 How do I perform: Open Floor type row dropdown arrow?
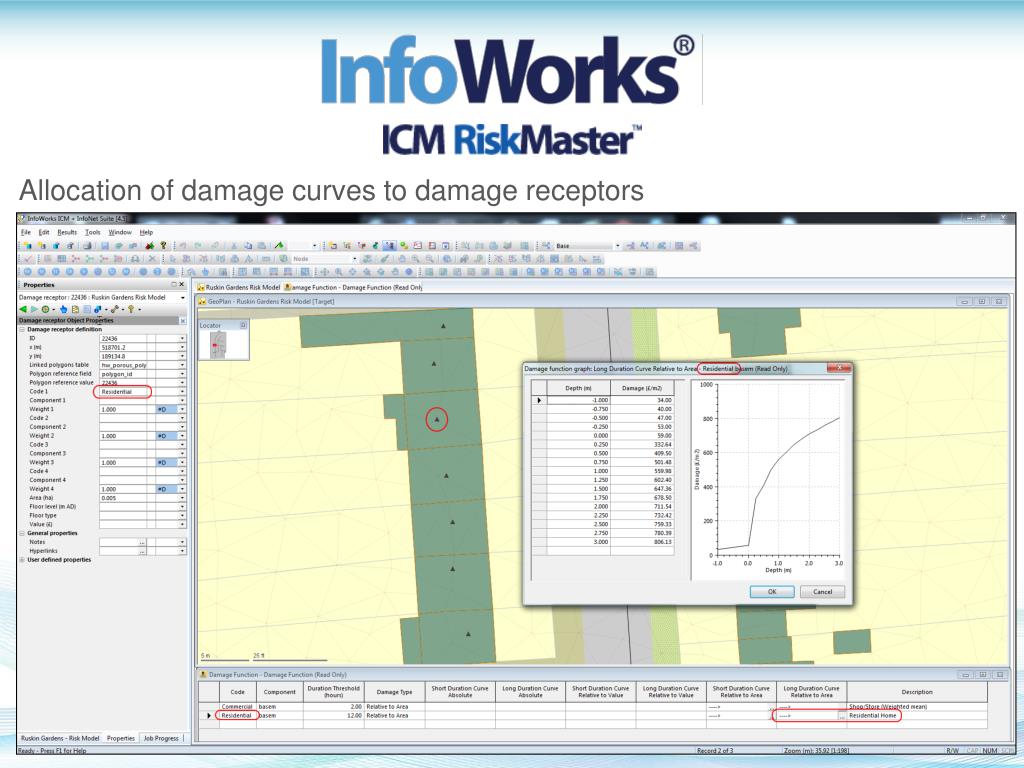[x=182, y=516]
